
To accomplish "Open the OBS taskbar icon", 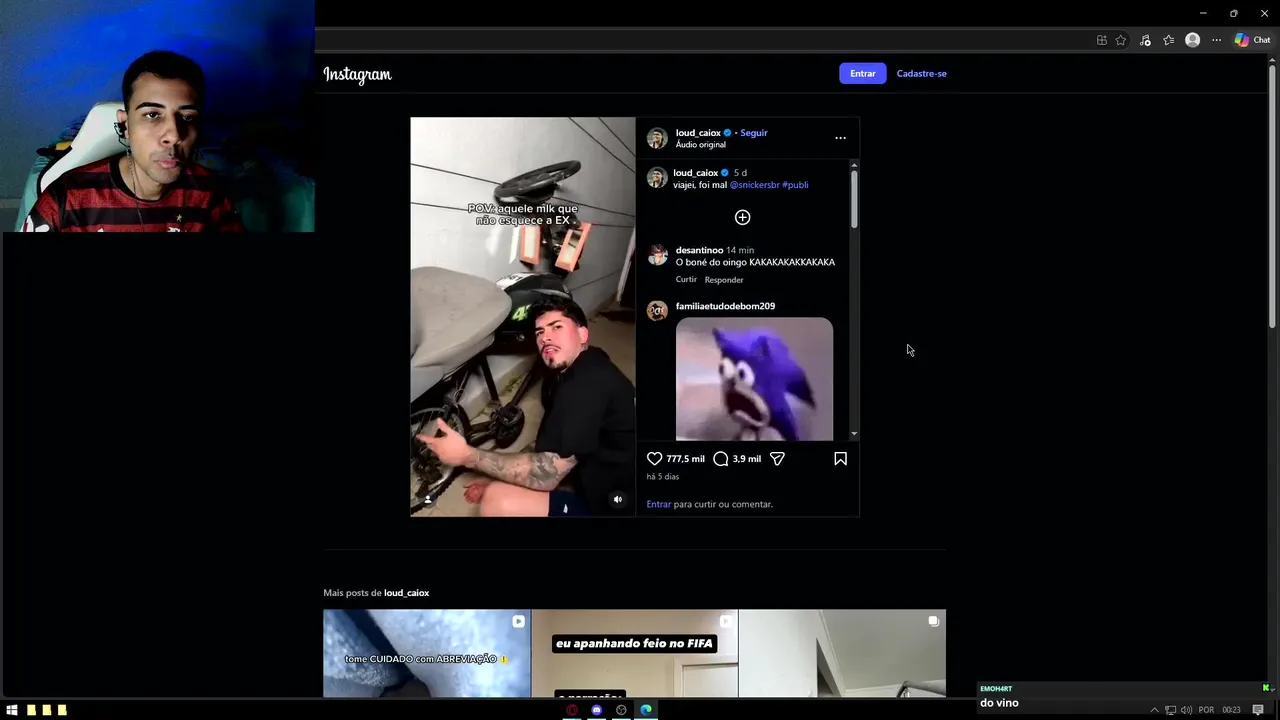I will point(621,710).
